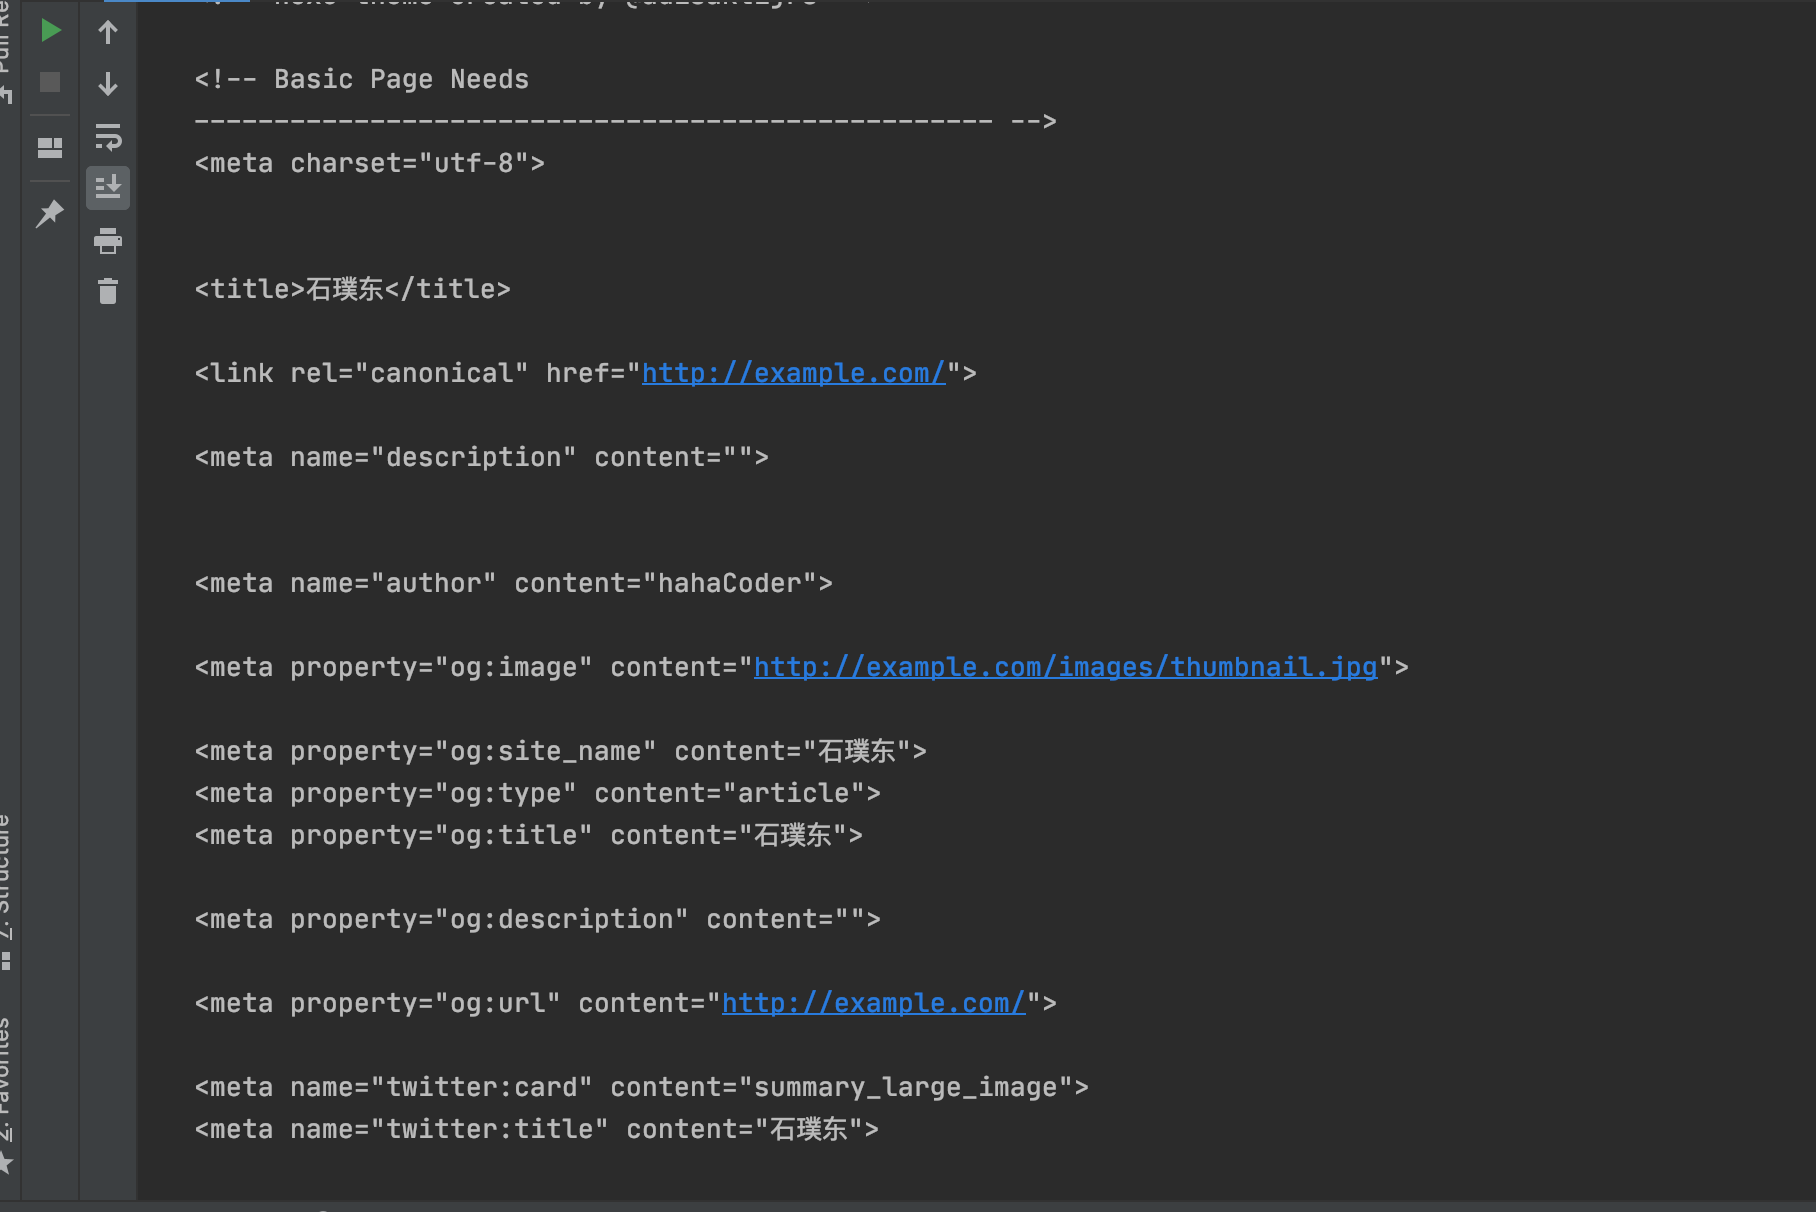Click the twitter:title meta line

click(x=537, y=1129)
